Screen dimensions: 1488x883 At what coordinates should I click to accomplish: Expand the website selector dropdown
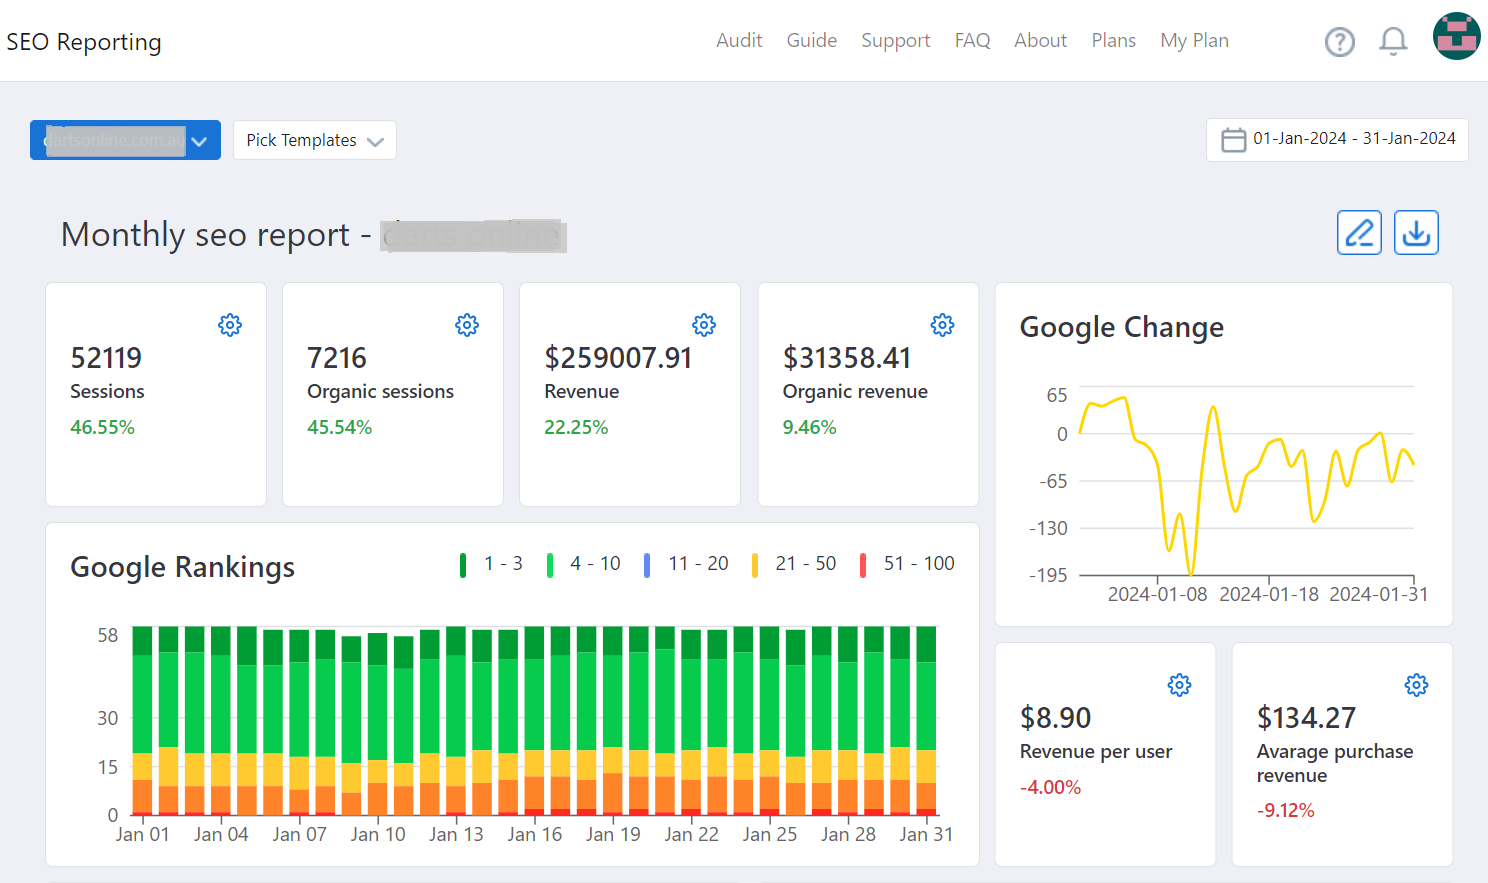point(125,140)
